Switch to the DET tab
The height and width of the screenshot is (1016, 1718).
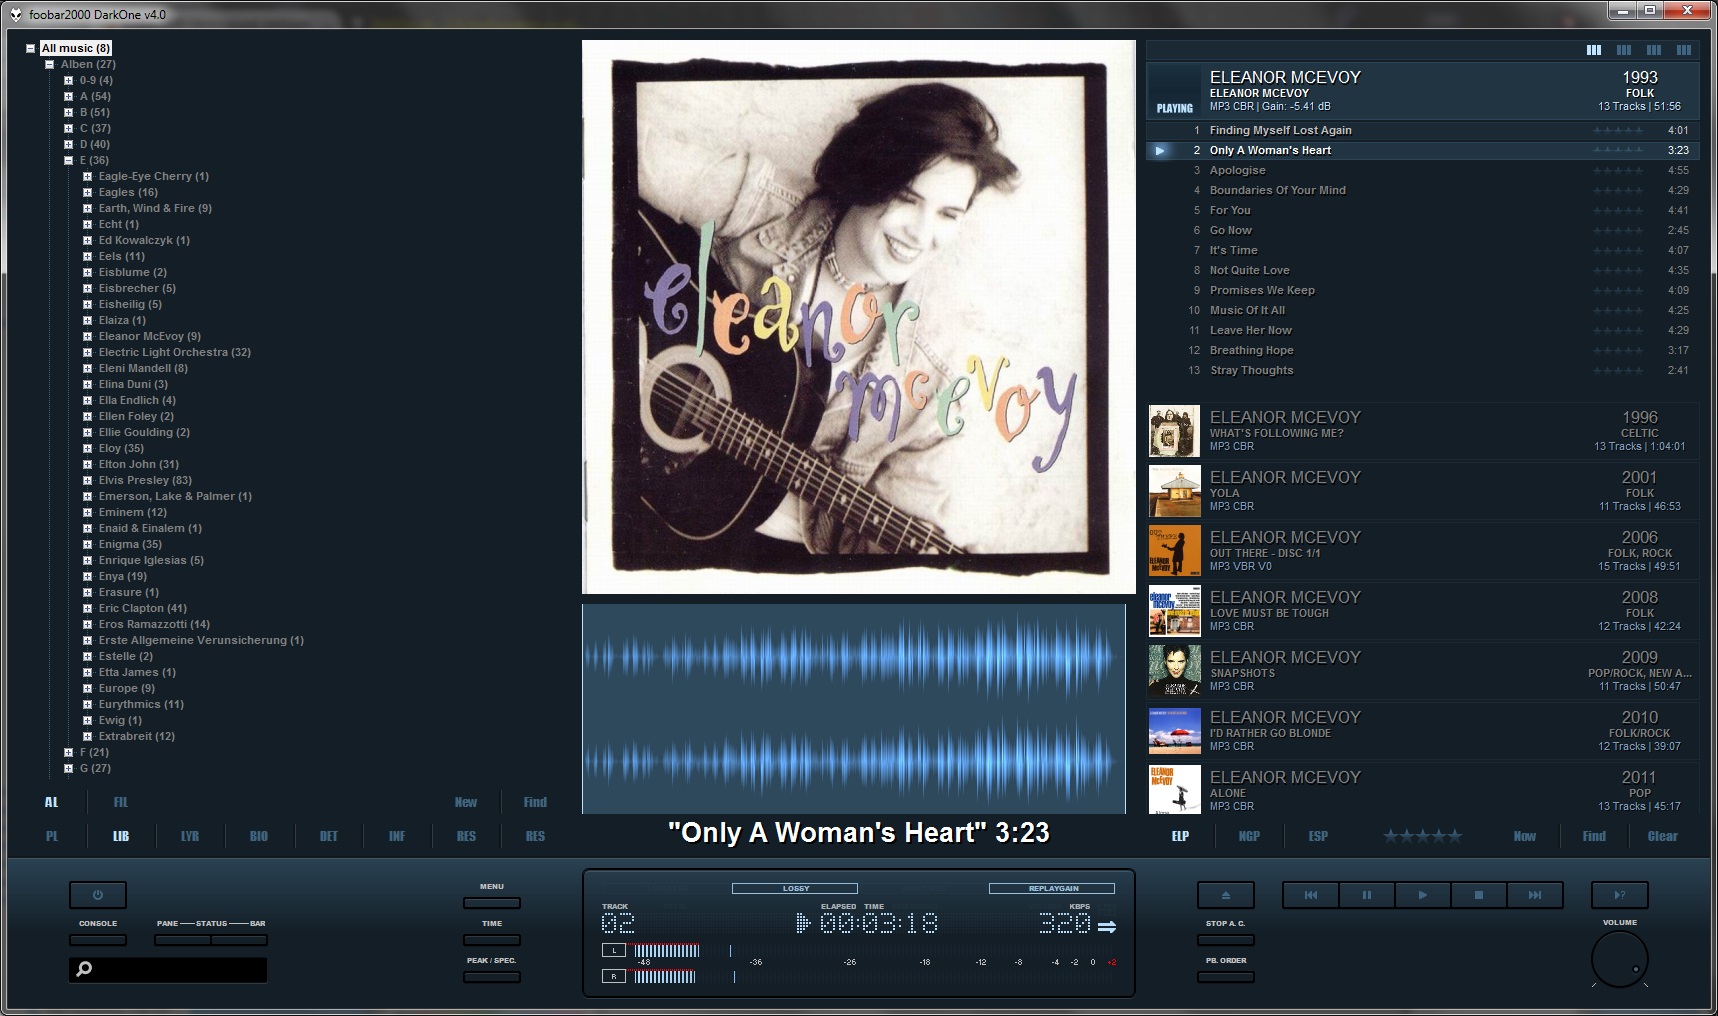(x=328, y=836)
